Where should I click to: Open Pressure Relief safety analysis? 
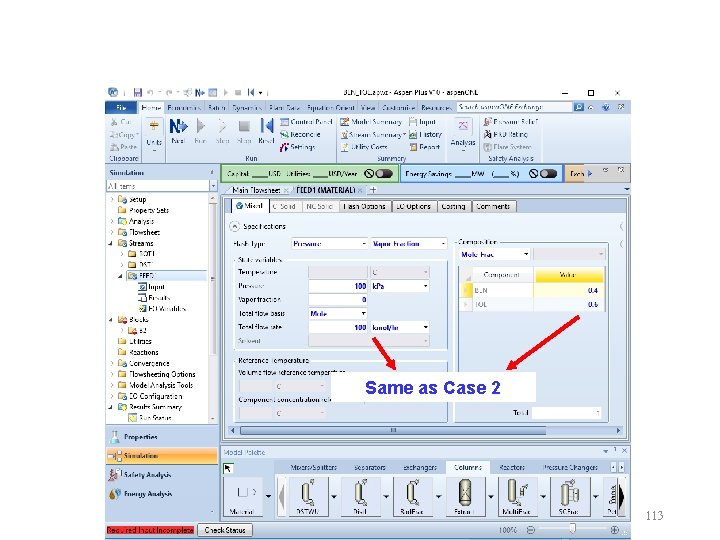pos(511,122)
